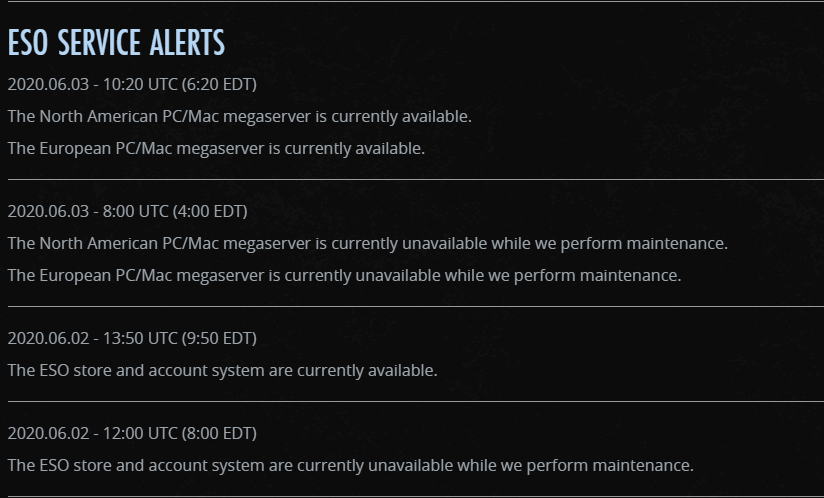
Task: Select the ESO store currently available alert
Action: click(x=222, y=370)
